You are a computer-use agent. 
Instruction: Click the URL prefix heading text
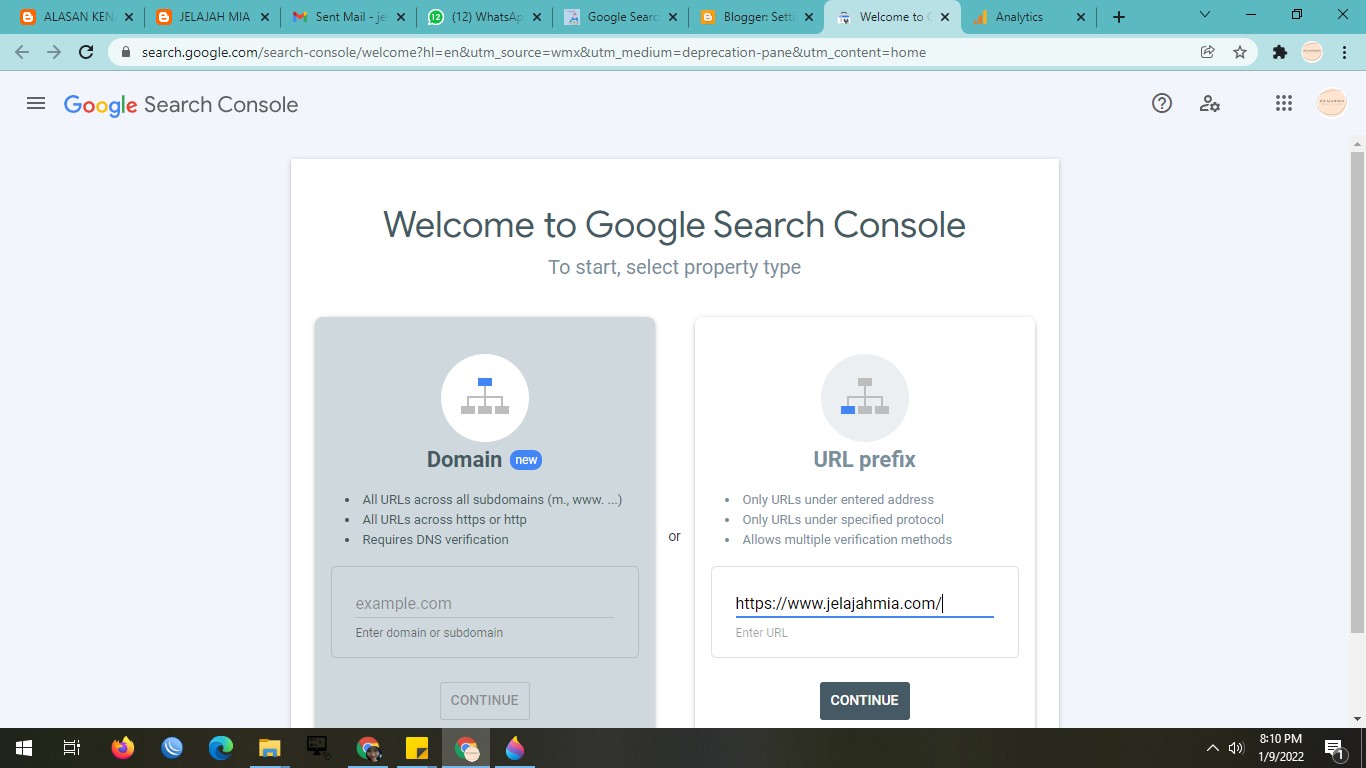(x=865, y=460)
